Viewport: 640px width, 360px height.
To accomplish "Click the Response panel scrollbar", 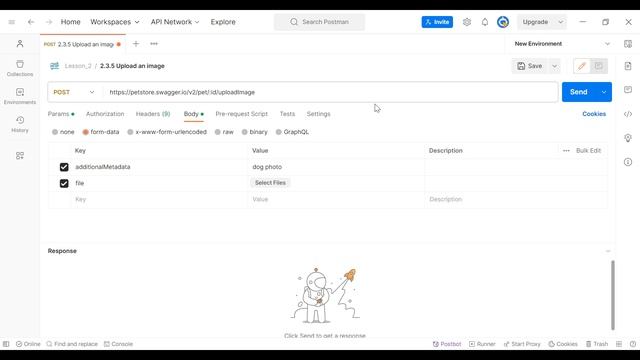I will 613,295.
